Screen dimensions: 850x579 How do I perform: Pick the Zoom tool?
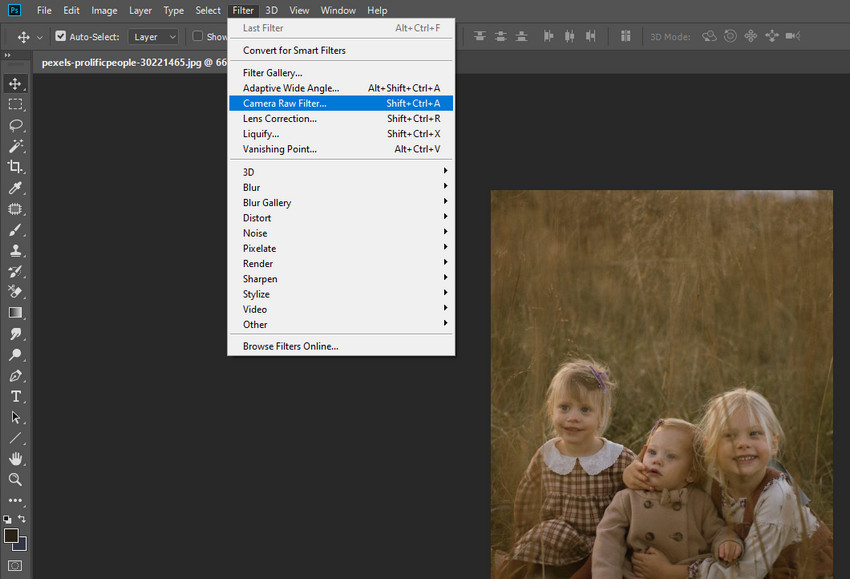tap(15, 479)
